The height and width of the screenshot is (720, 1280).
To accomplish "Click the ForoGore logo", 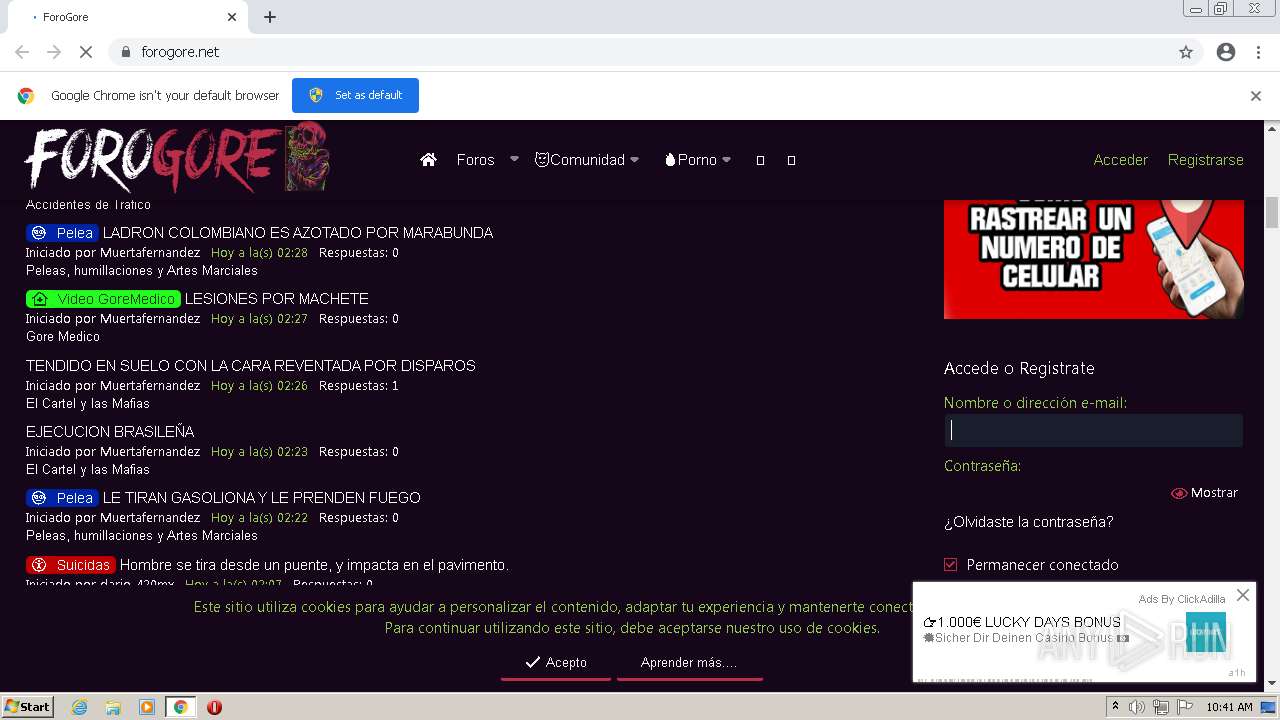I will [x=177, y=157].
